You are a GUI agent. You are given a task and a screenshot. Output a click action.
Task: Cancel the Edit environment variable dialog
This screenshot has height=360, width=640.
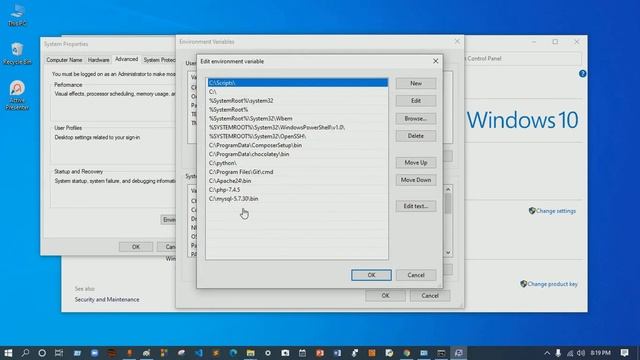pos(416,275)
